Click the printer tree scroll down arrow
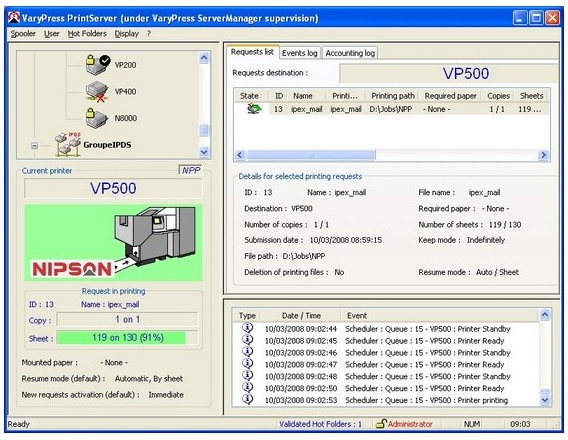Image resolution: width=568 pixels, height=440 pixels. pos(204,152)
